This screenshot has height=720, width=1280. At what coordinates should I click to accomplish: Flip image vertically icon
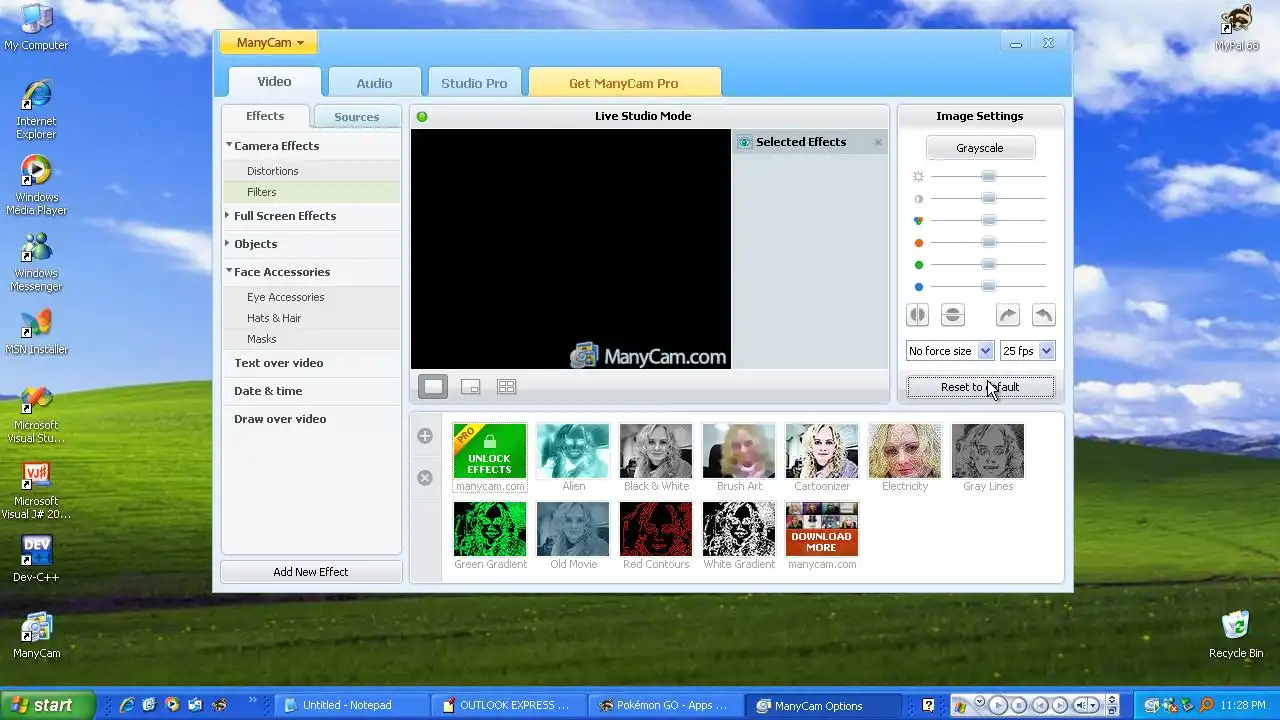(953, 315)
